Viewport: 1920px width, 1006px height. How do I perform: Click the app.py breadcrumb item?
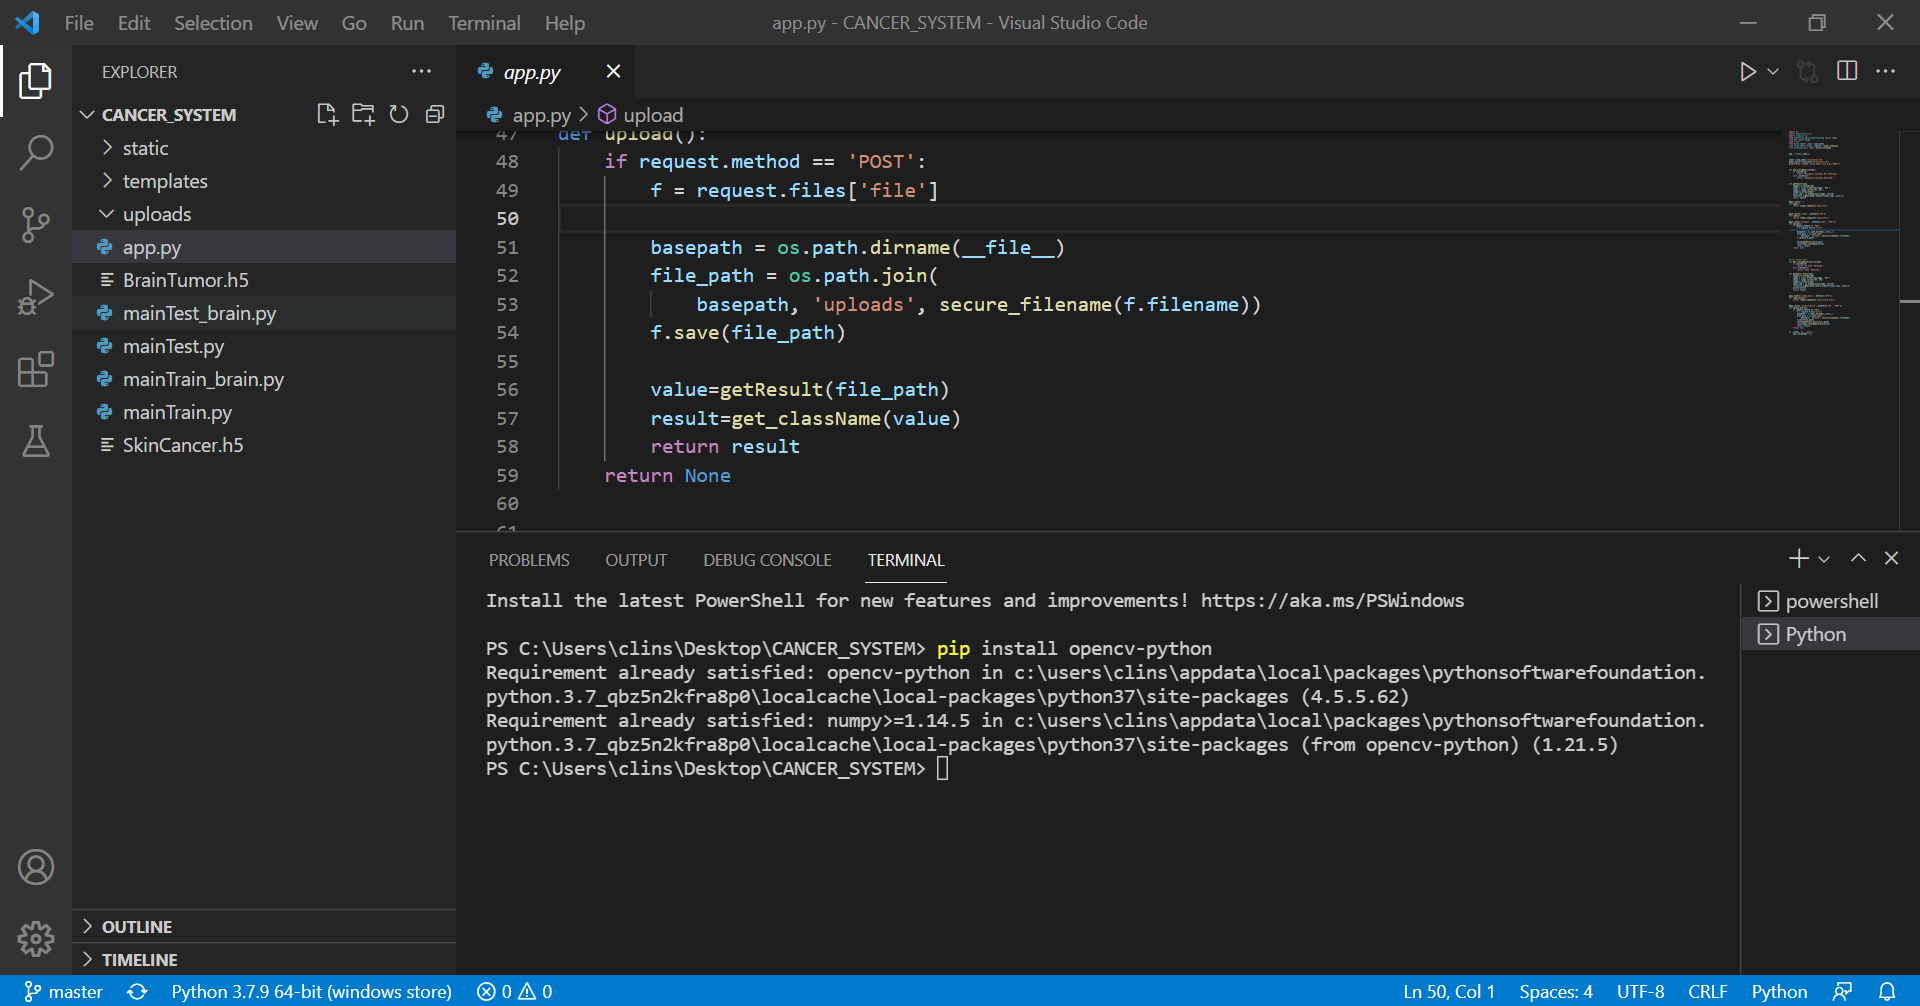tap(529, 115)
